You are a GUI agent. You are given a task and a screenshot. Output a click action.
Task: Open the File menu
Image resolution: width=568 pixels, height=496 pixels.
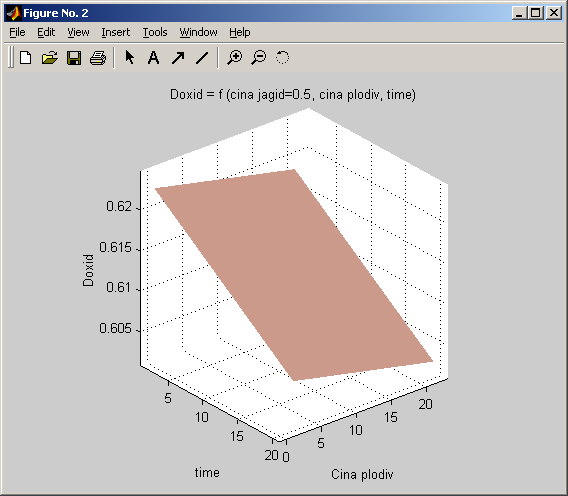17,32
